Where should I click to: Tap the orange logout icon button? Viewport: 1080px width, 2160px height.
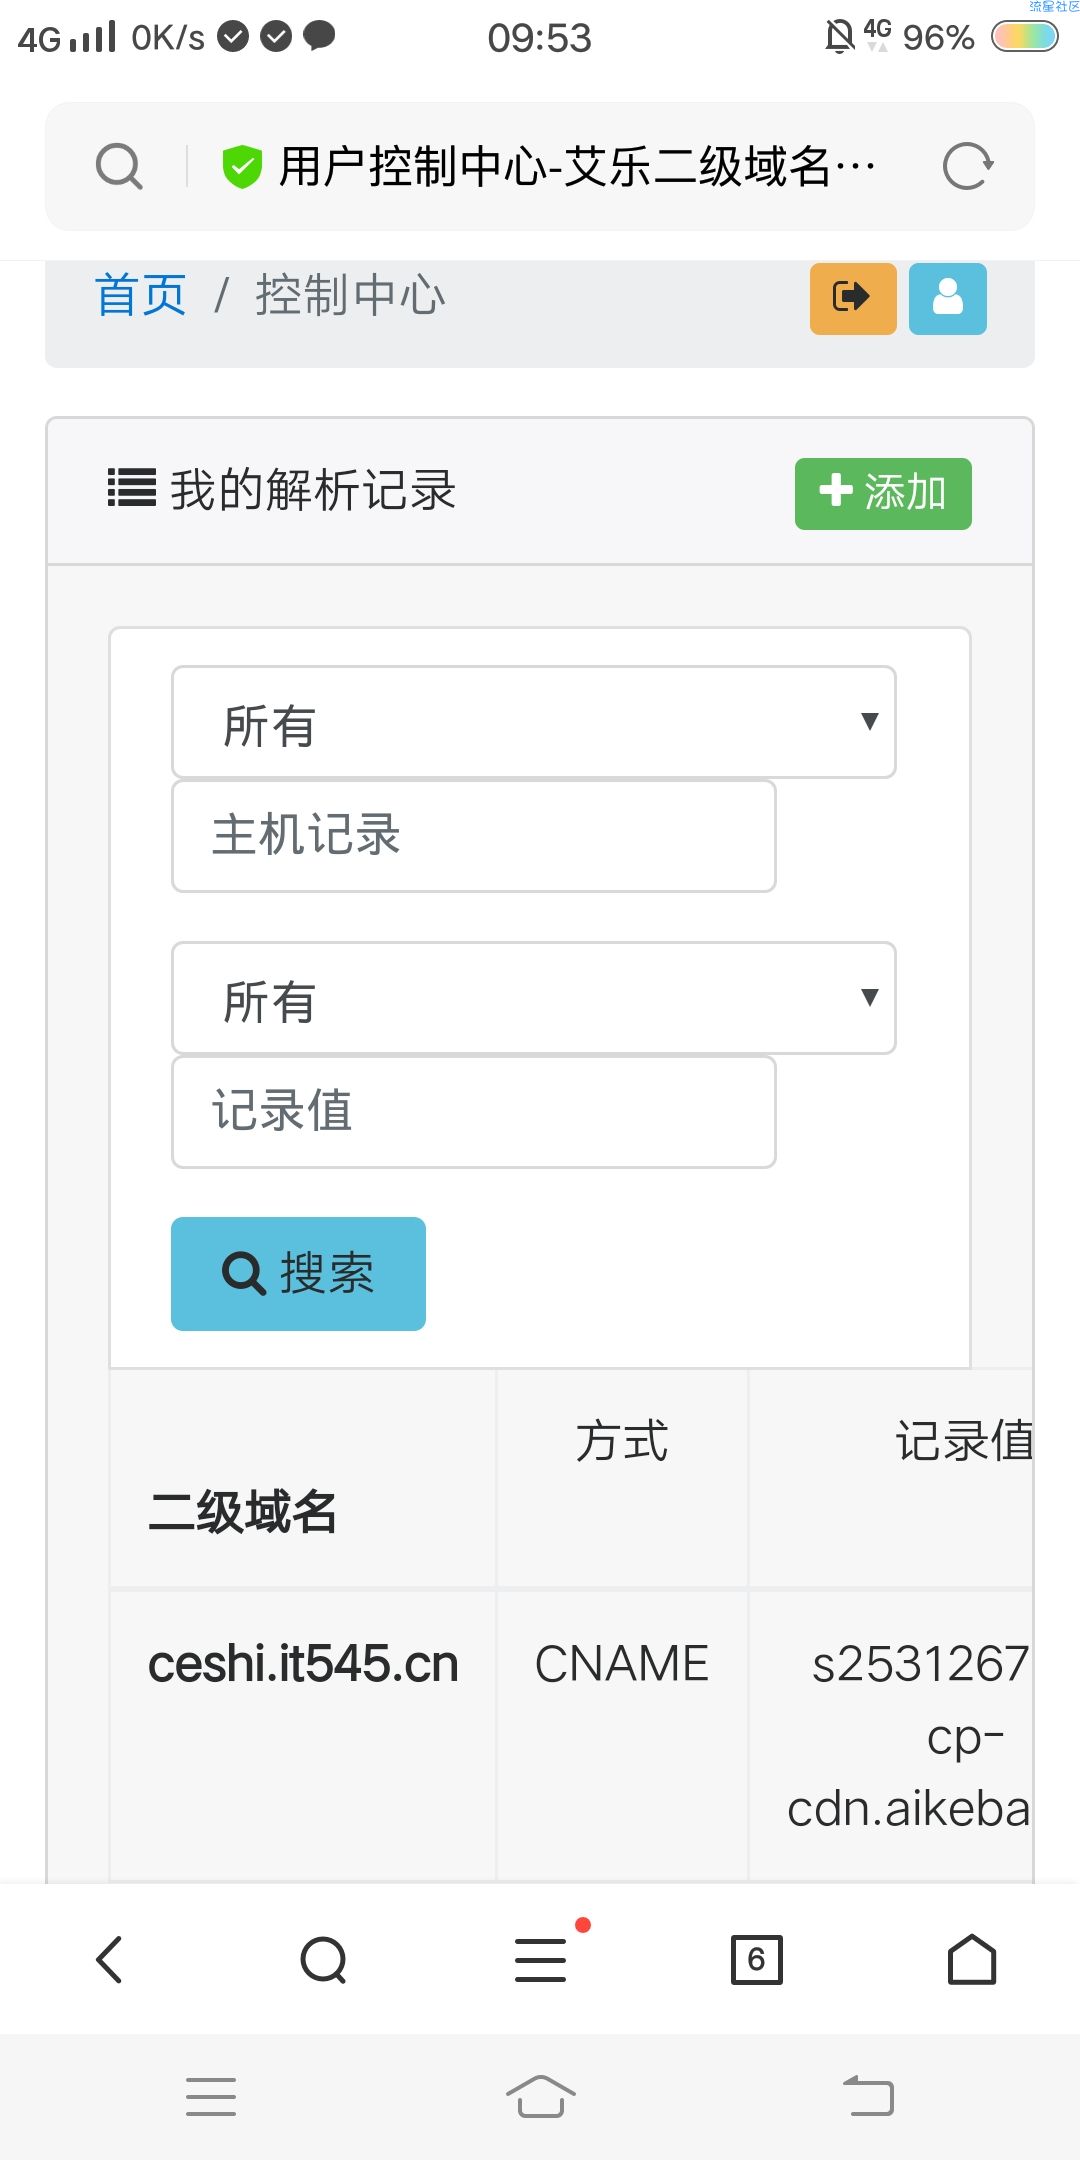coord(853,298)
